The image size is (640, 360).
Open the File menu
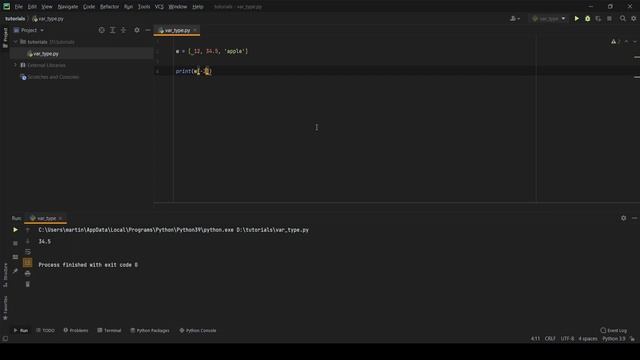[x=19, y=7]
